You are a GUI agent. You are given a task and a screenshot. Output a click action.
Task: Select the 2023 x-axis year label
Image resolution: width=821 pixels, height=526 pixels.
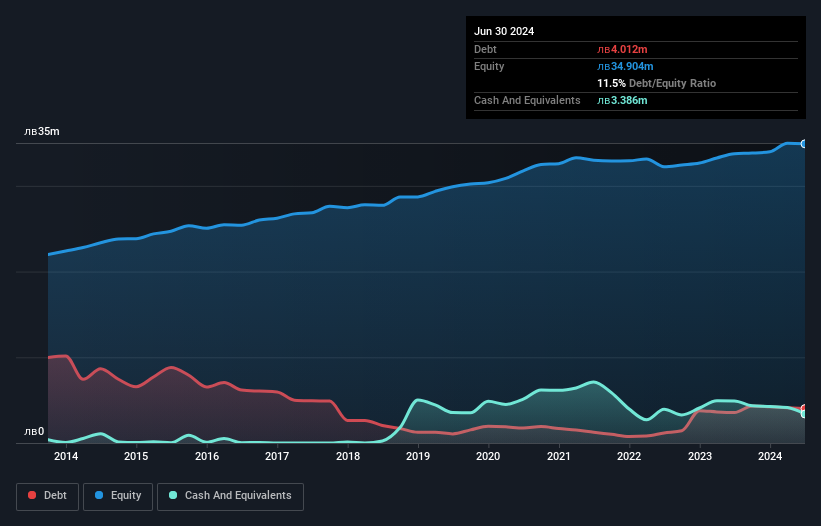coord(700,456)
